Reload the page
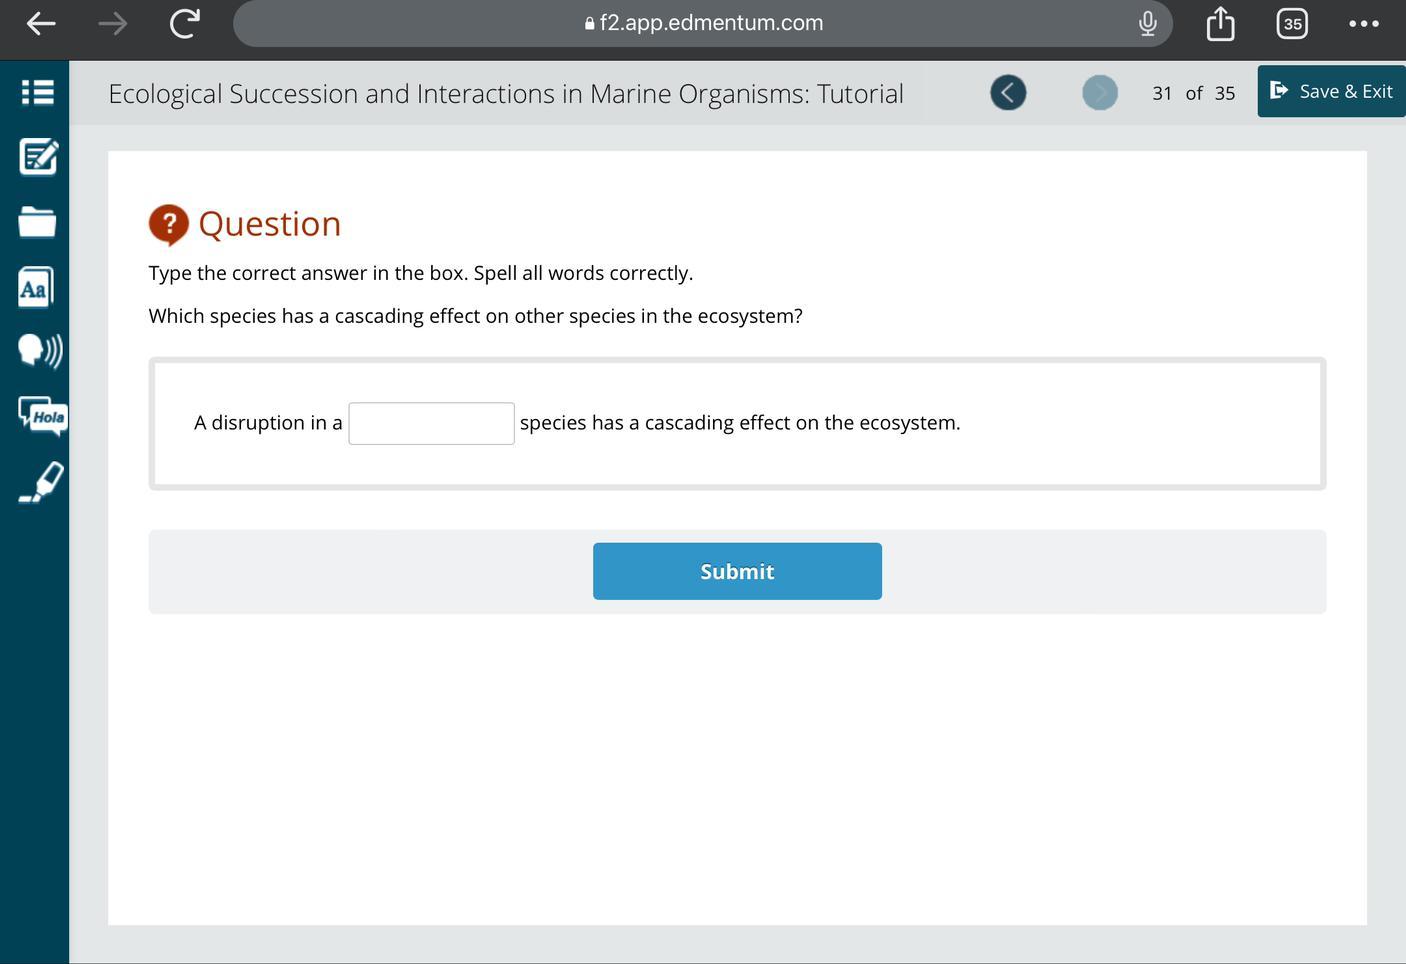The width and height of the screenshot is (1406, 964). click(x=184, y=23)
